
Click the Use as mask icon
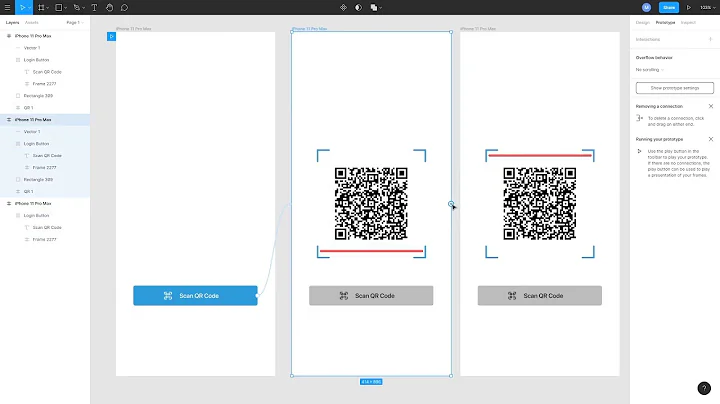[x=359, y=7]
